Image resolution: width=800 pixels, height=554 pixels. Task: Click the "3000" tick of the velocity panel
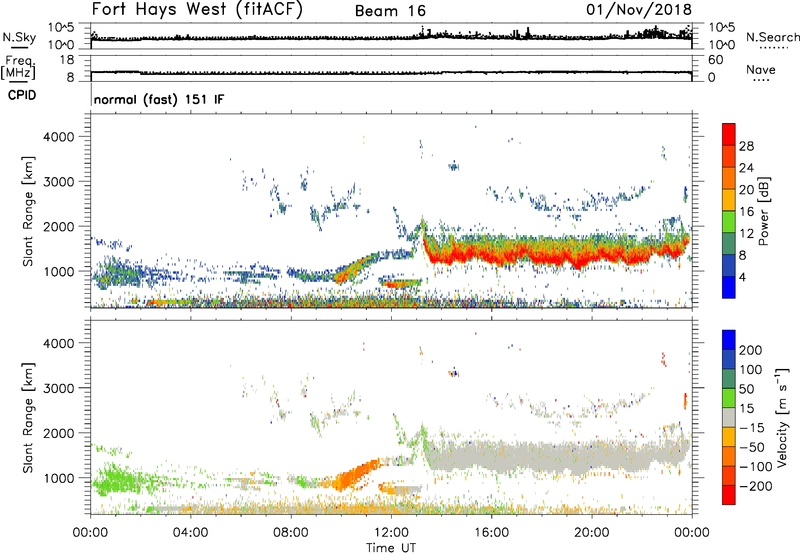[x=59, y=388]
